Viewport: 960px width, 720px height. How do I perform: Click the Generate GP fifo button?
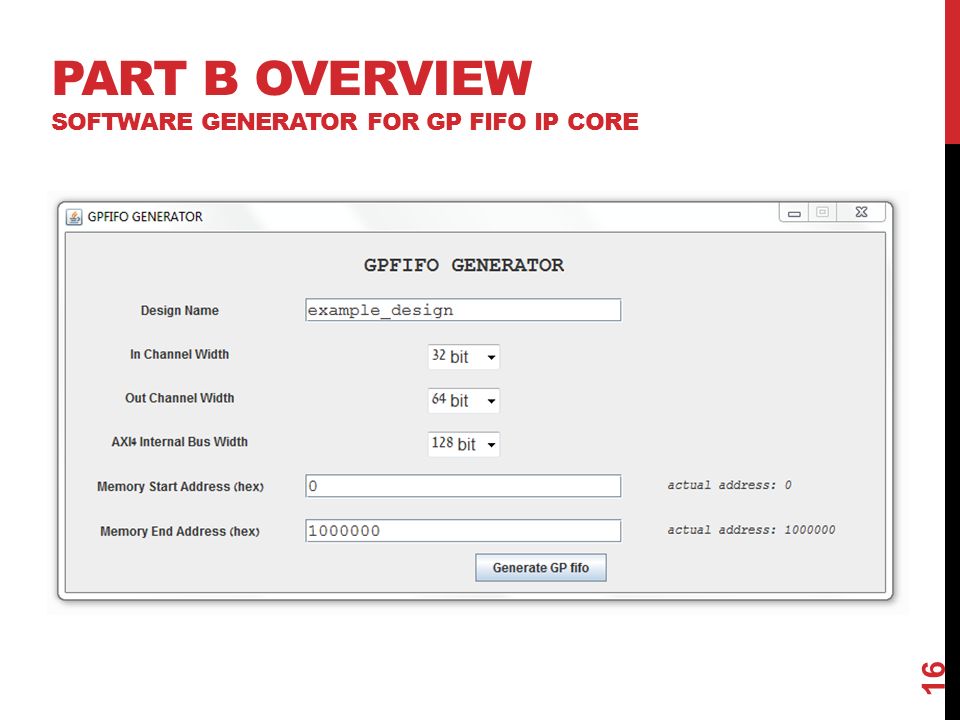click(541, 568)
